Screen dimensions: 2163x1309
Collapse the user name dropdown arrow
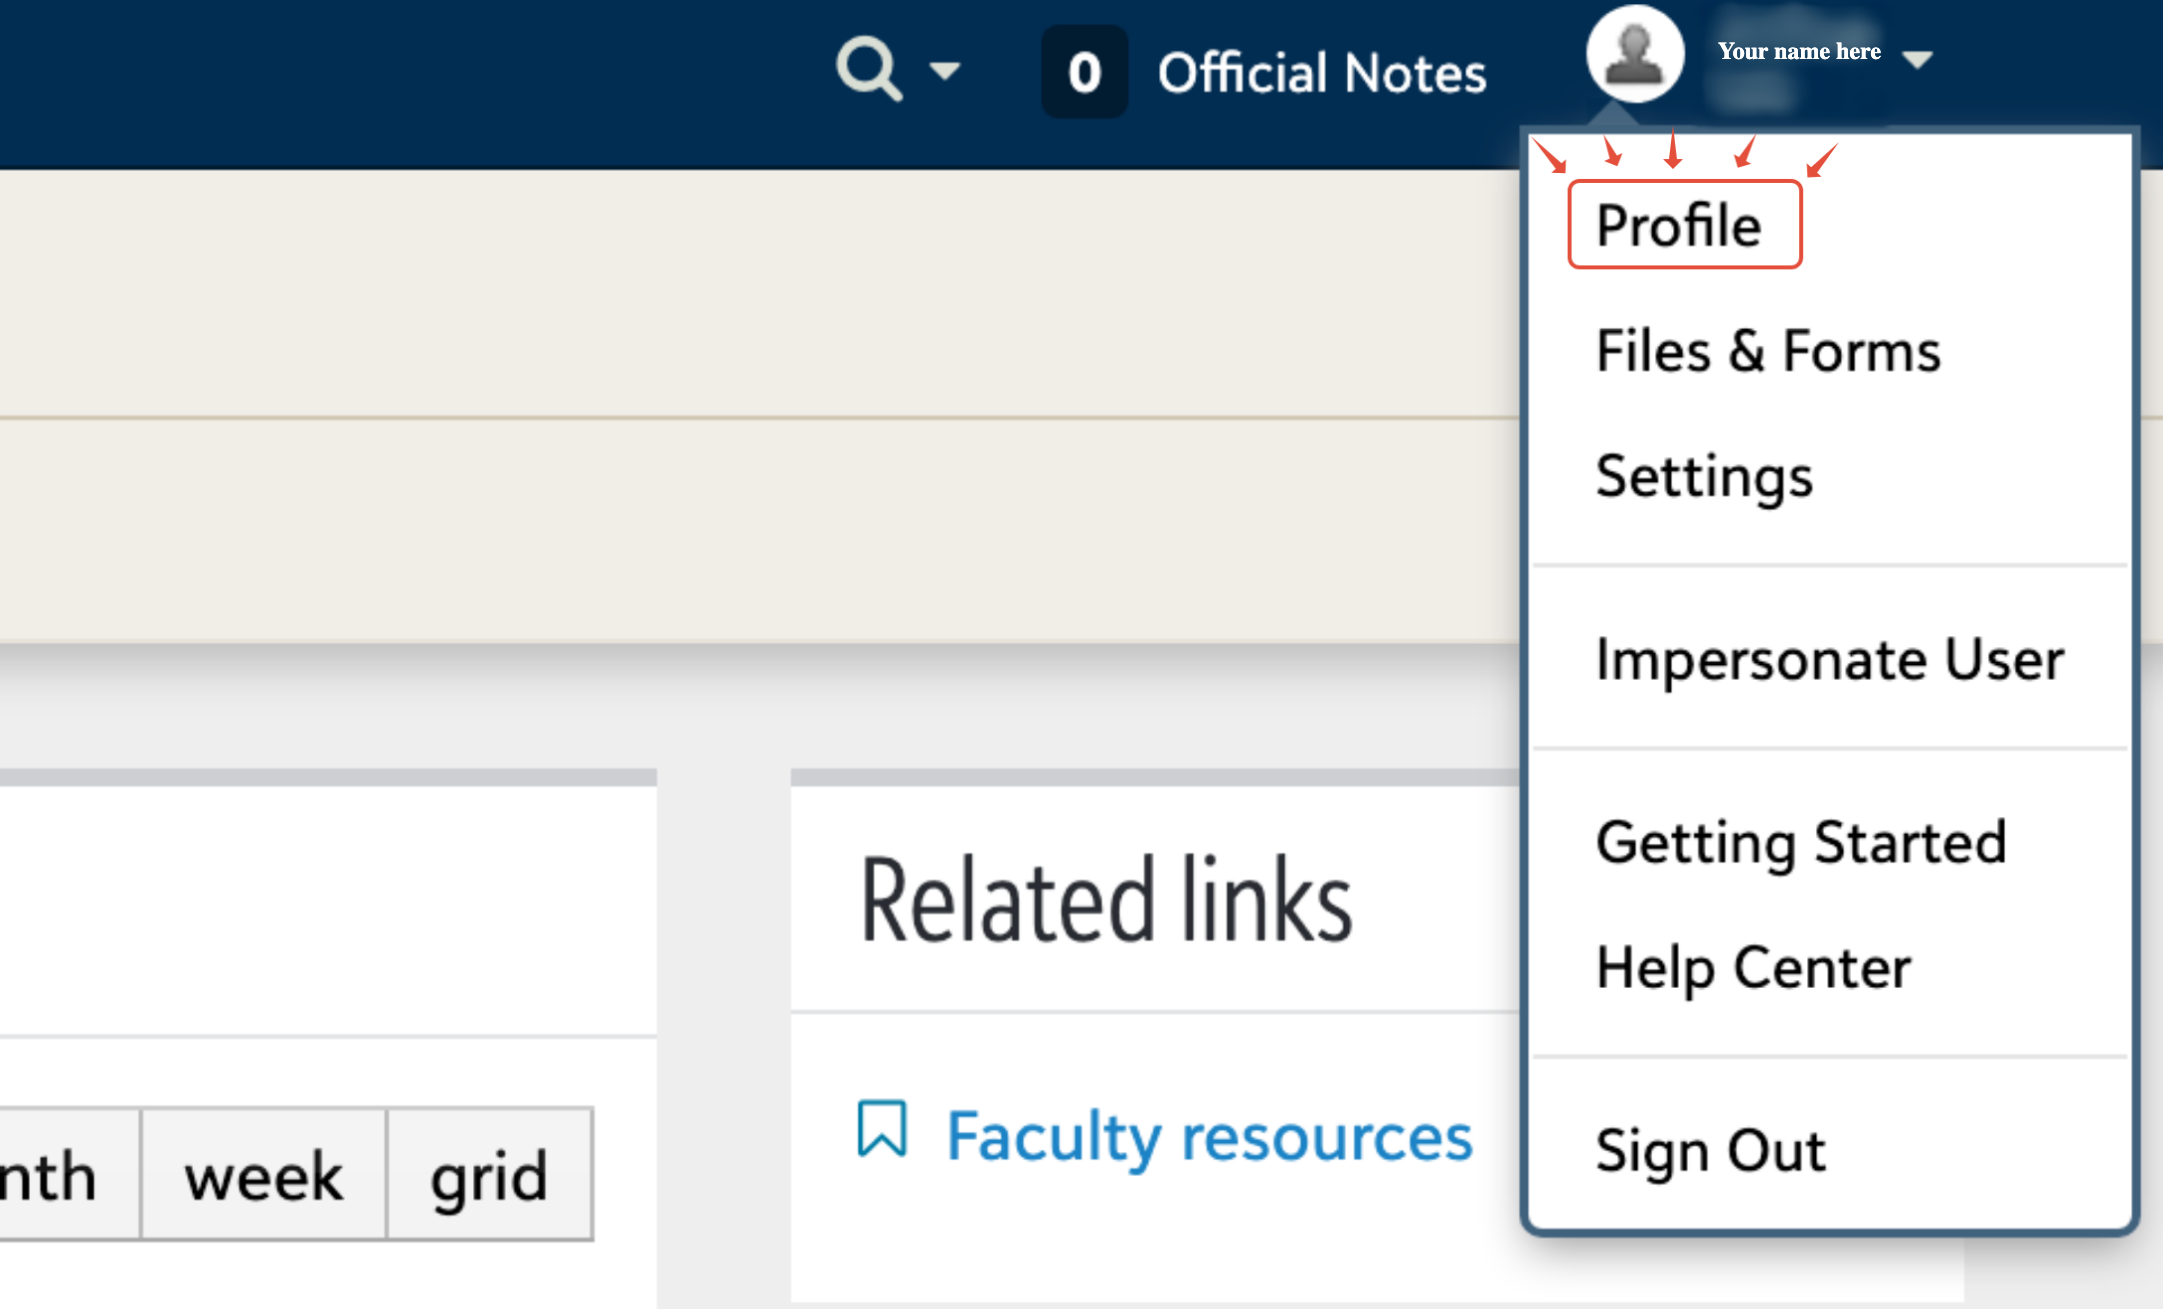(1917, 59)
